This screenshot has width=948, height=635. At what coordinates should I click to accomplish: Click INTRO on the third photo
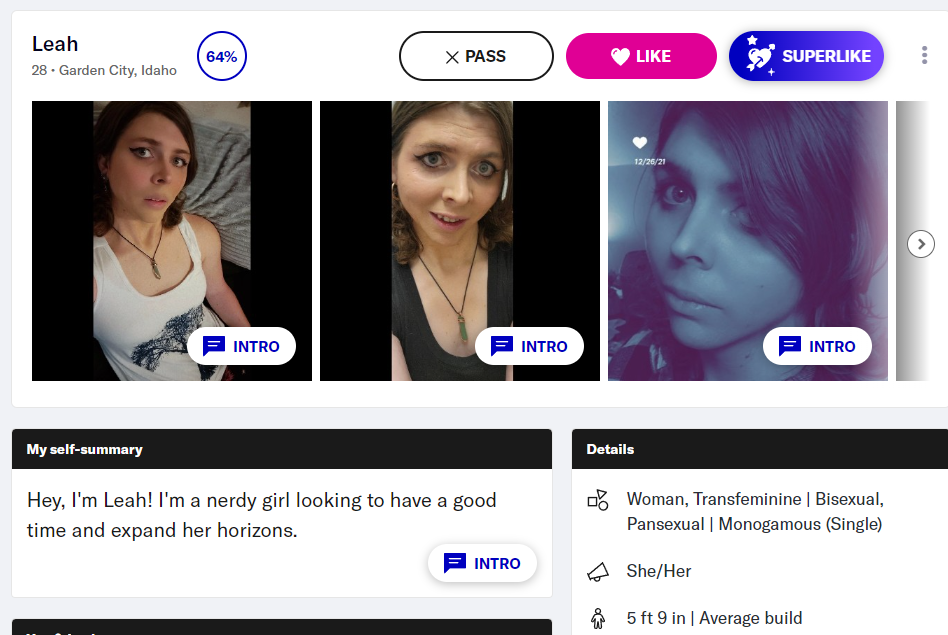pos(817,346)
